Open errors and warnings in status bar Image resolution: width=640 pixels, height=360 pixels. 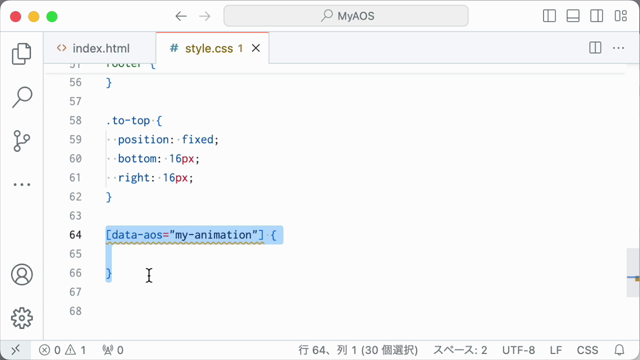[x=62, y=350]
